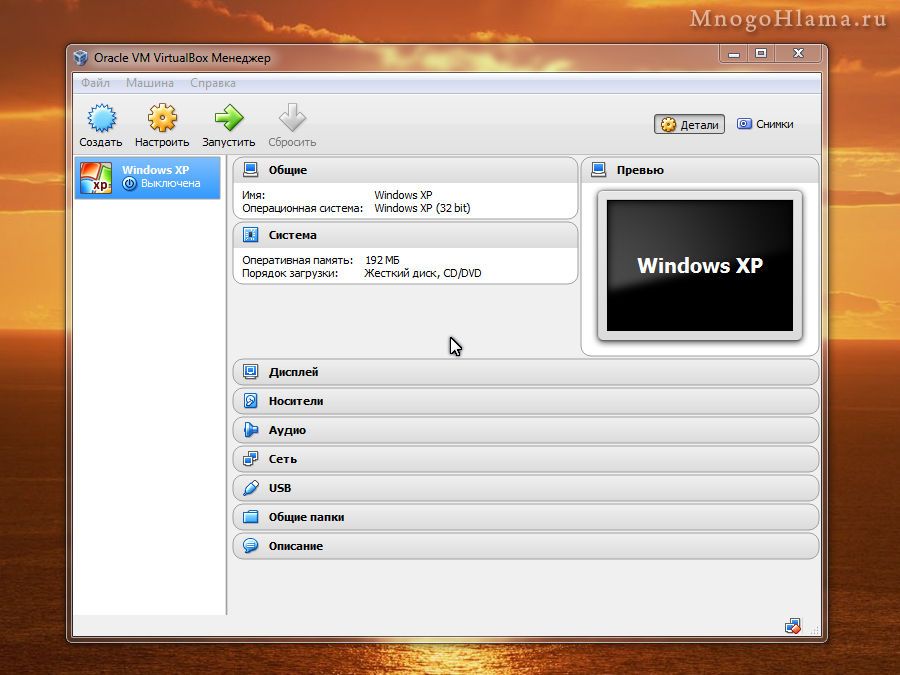
Task: Click the Жесткий диск, CD/DVD boot order text
Action: [422, 273]
